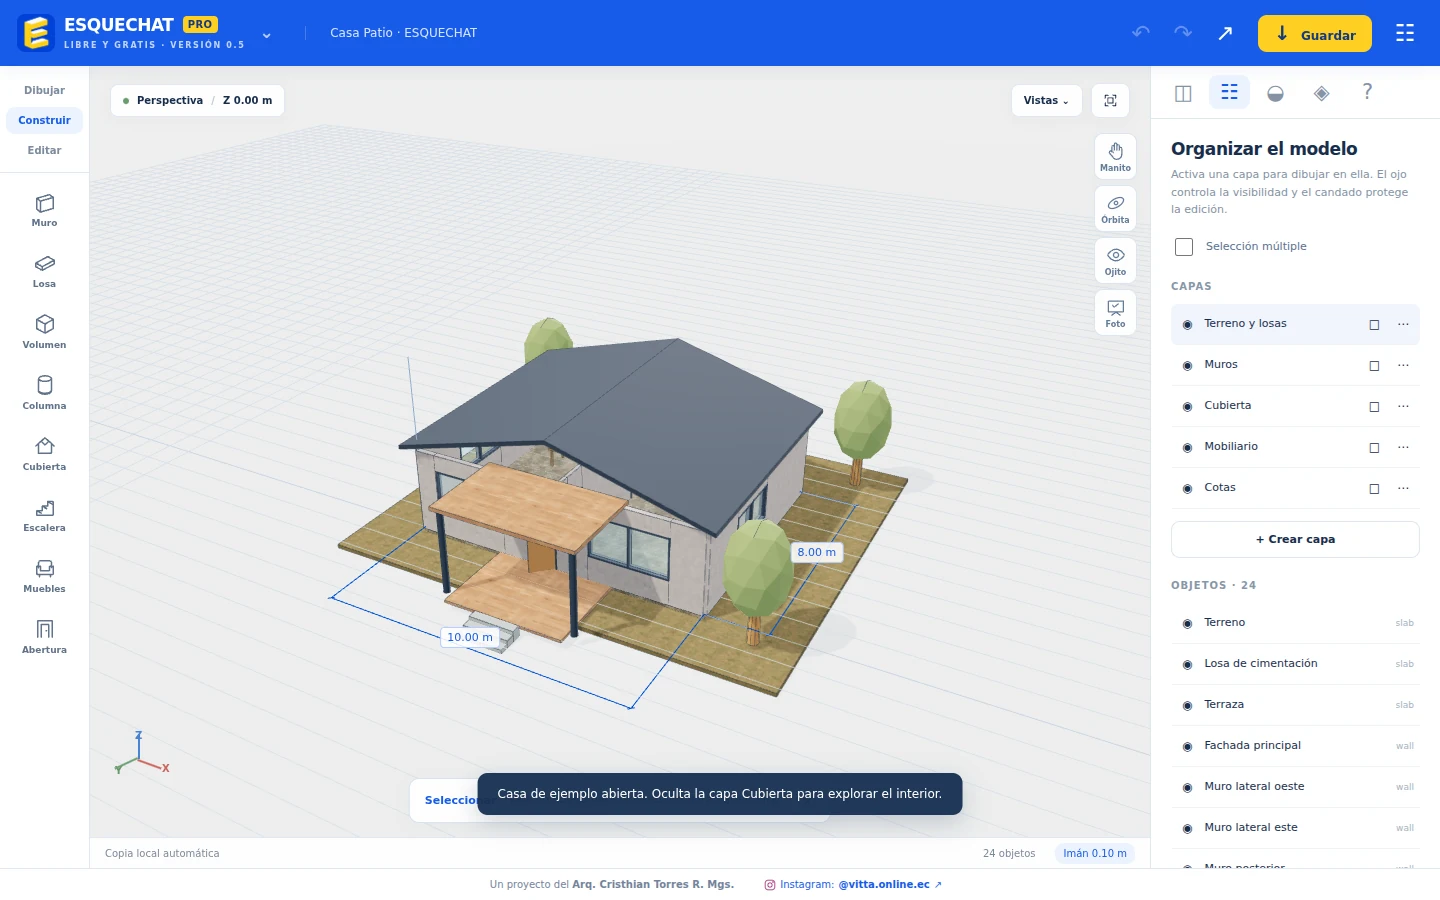
Task: Toggle the lock on Muros layer
Action: (1374, 366)
